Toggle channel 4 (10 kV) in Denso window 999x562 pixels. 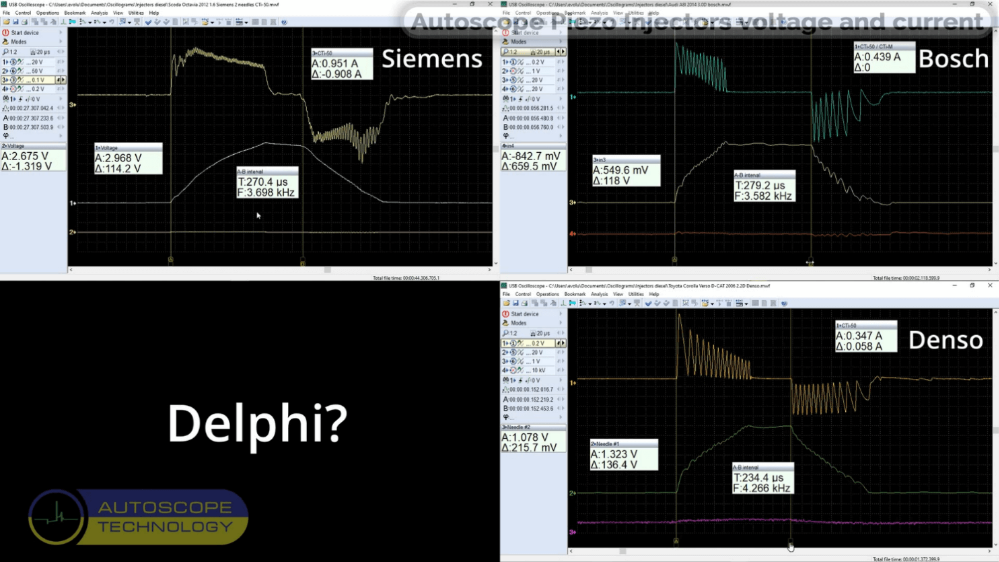click(x=530, y=369)
